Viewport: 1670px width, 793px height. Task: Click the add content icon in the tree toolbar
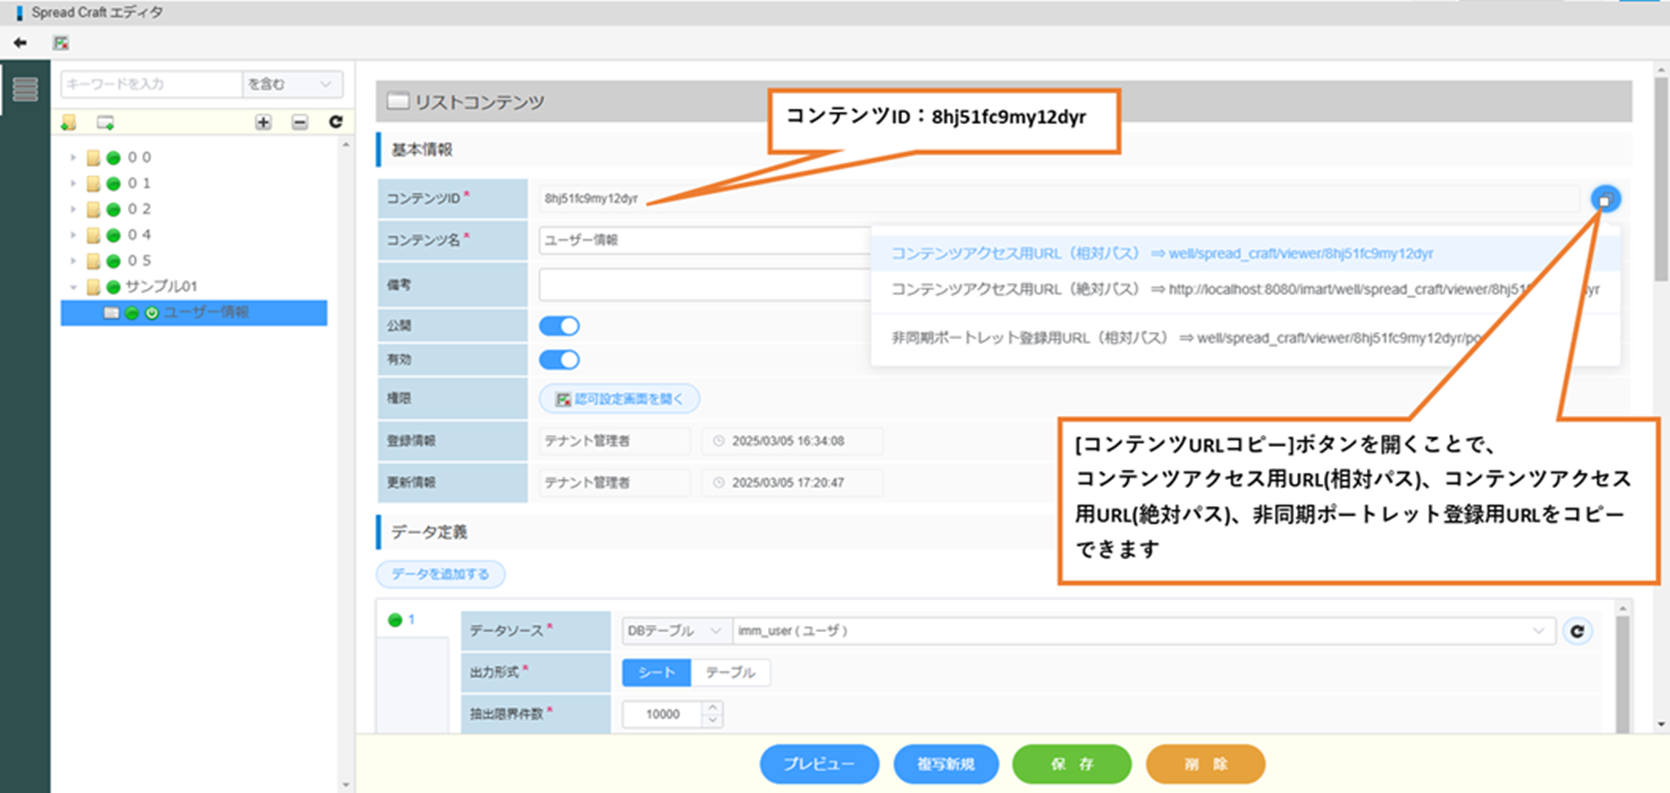coord(105,122)
